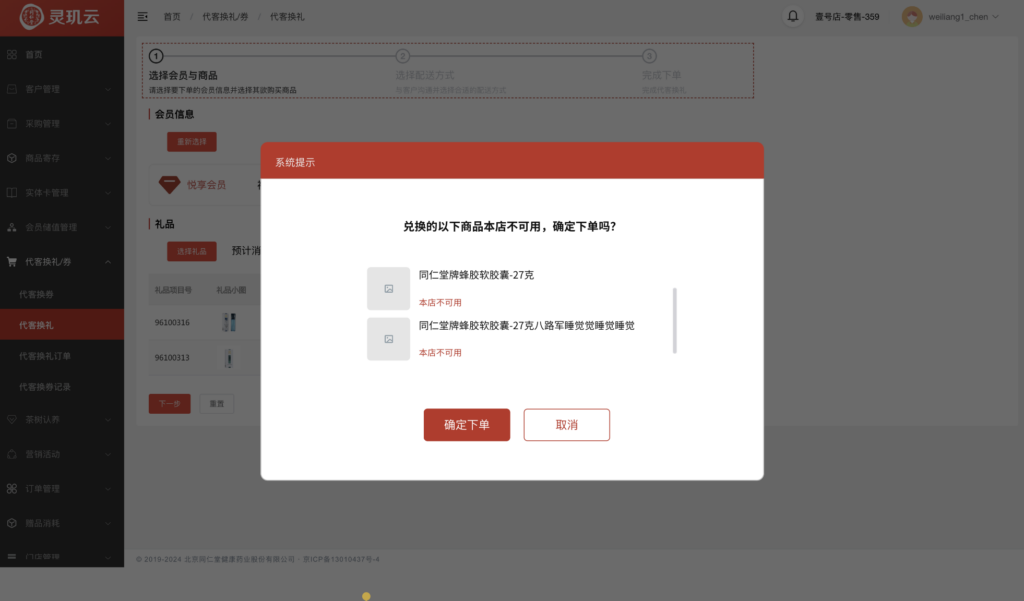Open gift thumbnail in row 96100316
Viewport: 1024px width, 601px height.
click(229, 322)
